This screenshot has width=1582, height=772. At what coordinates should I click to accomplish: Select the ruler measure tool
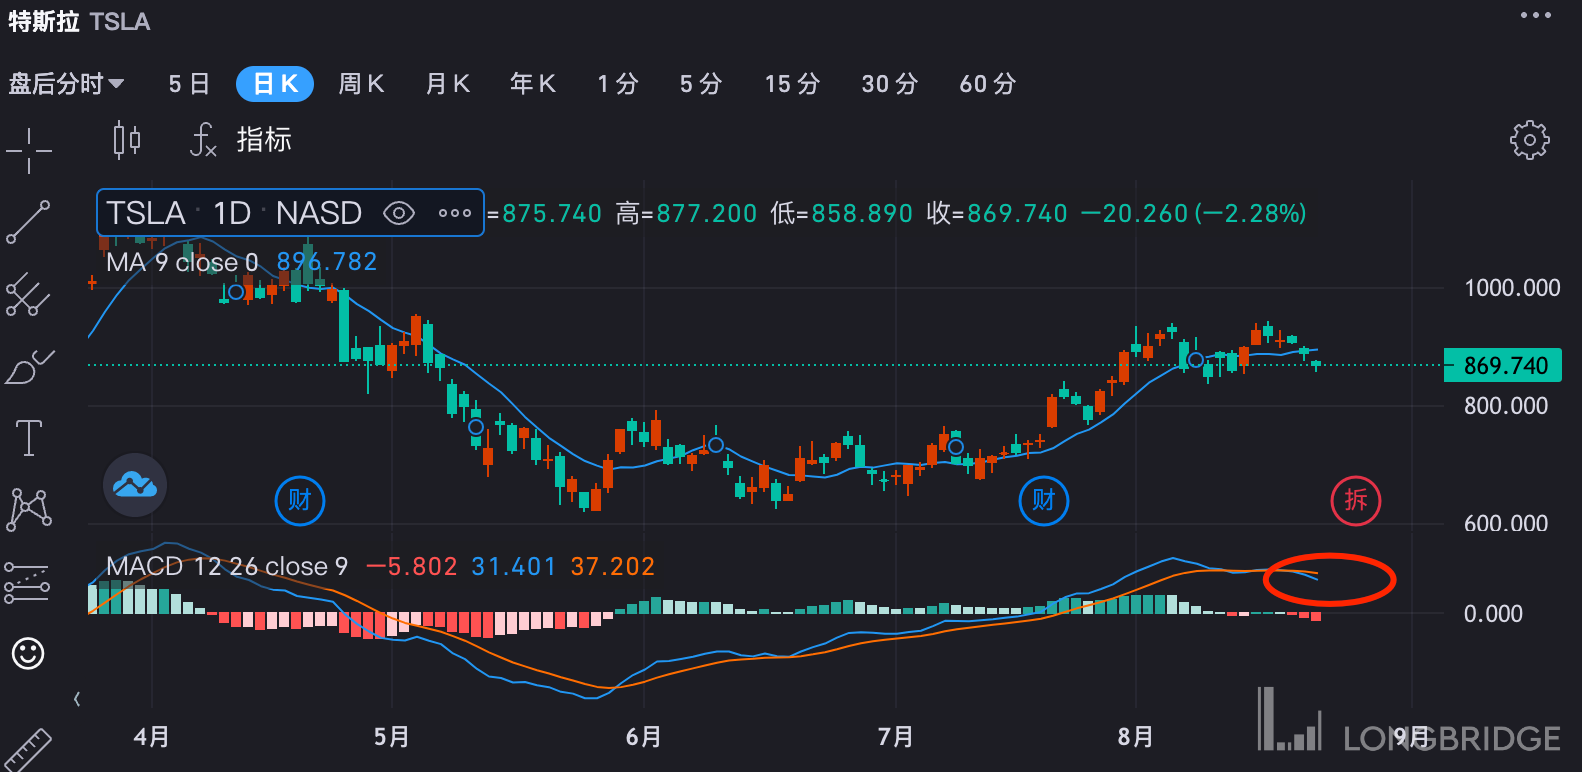(x=28, y=750)
